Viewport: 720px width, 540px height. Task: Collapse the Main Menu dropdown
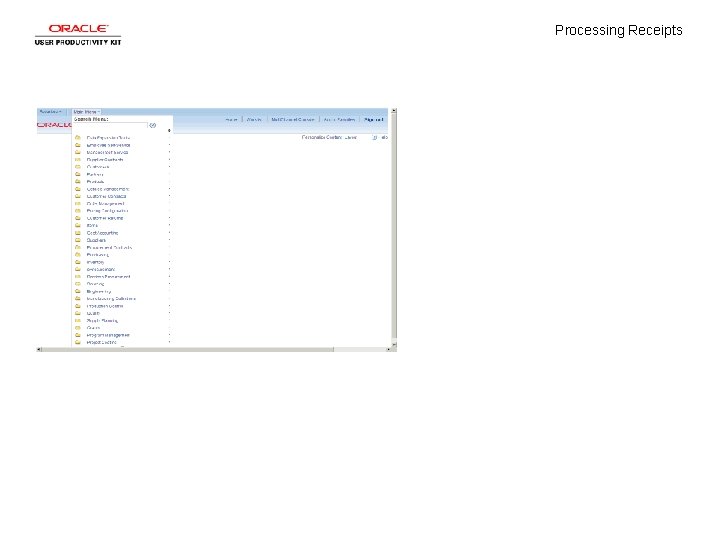point(86,112)
